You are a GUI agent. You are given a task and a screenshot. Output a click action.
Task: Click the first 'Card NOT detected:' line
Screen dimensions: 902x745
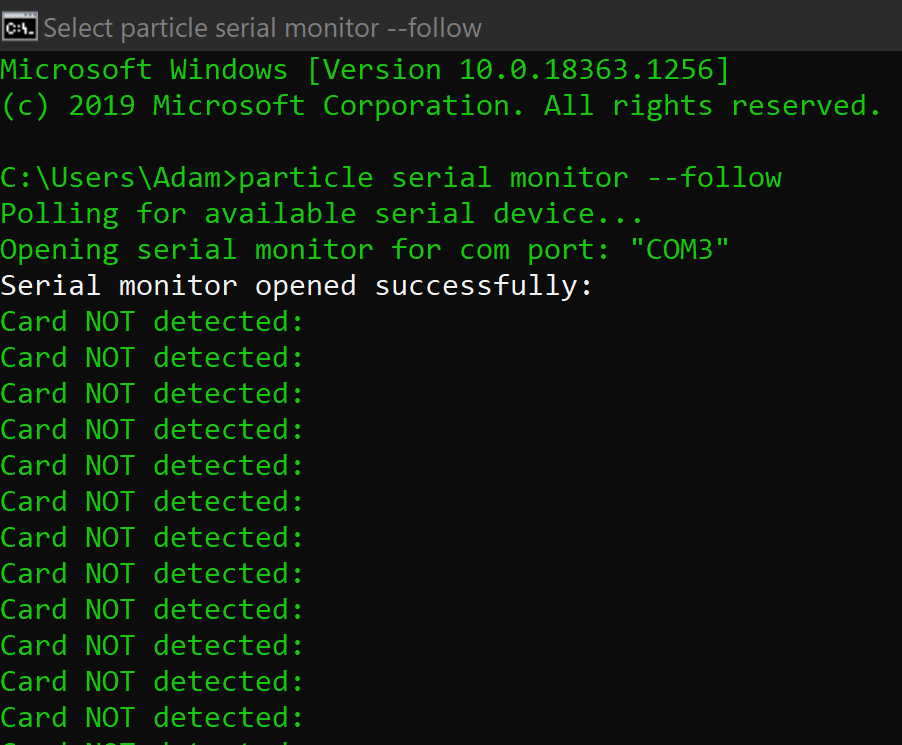[152, 322]
